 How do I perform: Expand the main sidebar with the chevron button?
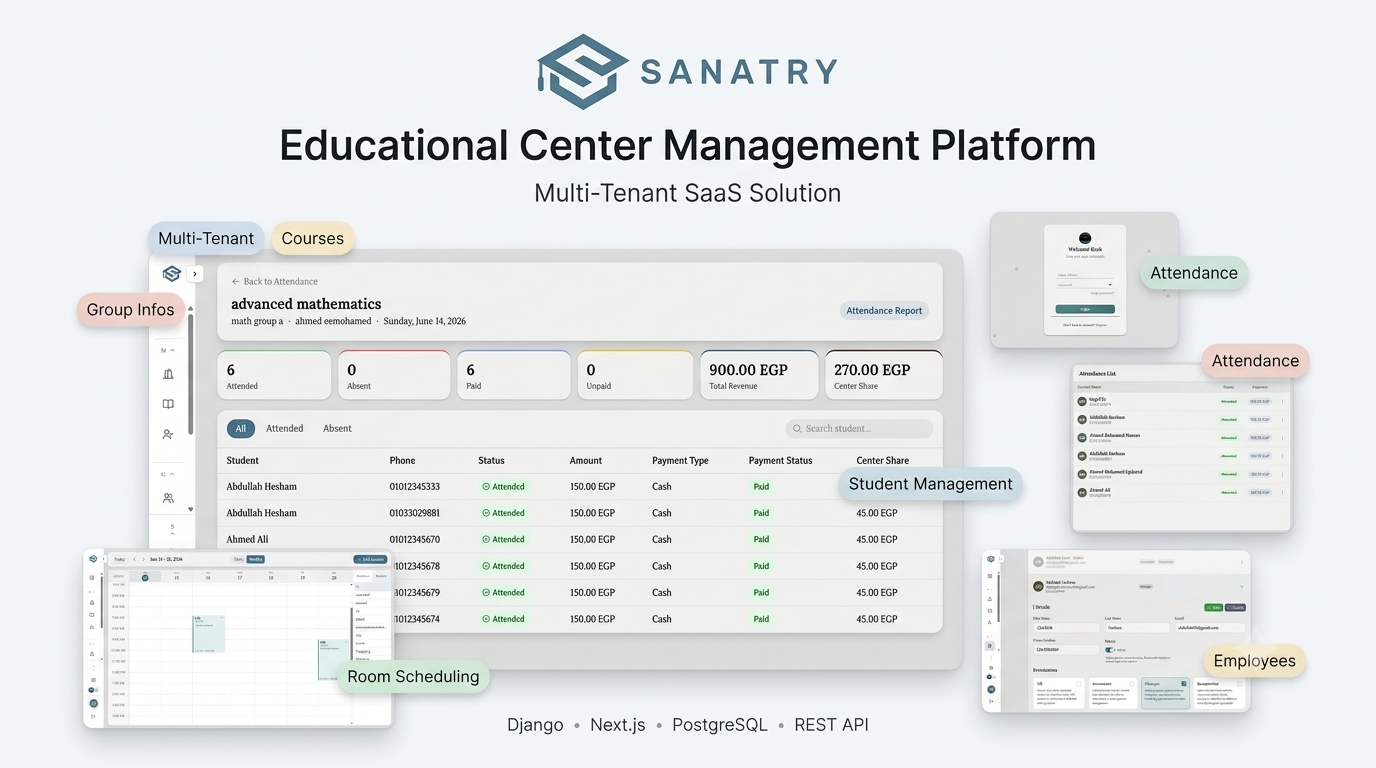pyautogui.click(x=195, y=274)
